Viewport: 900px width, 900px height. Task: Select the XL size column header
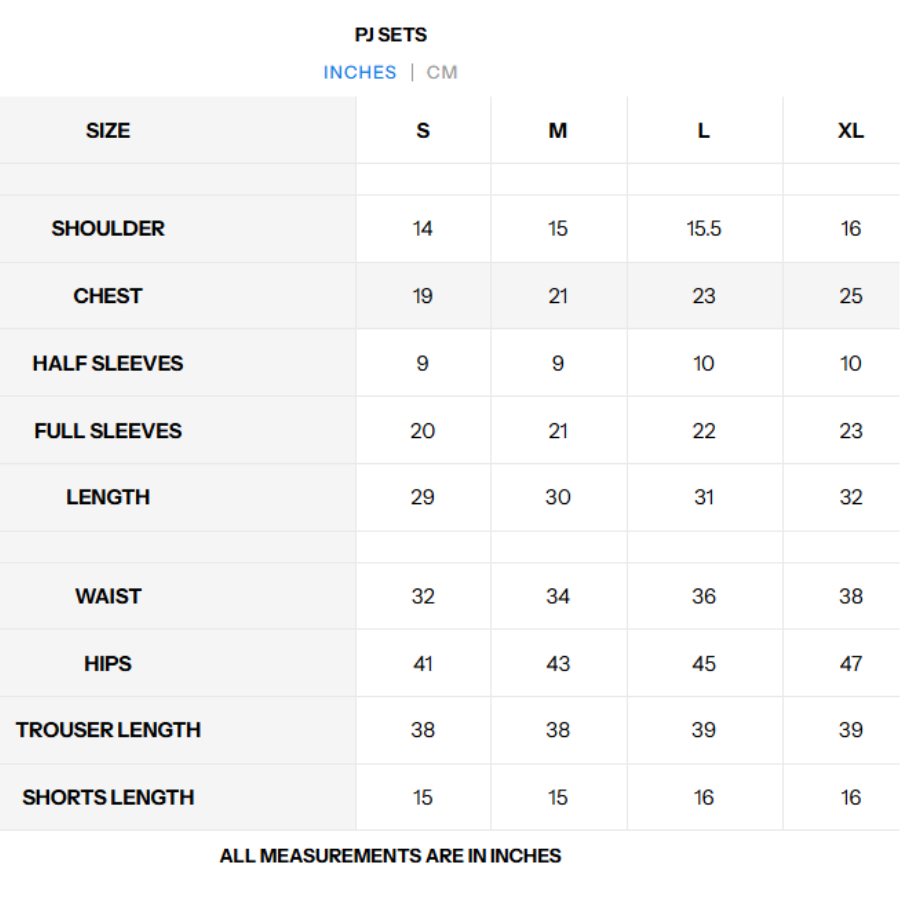[851, 131]
